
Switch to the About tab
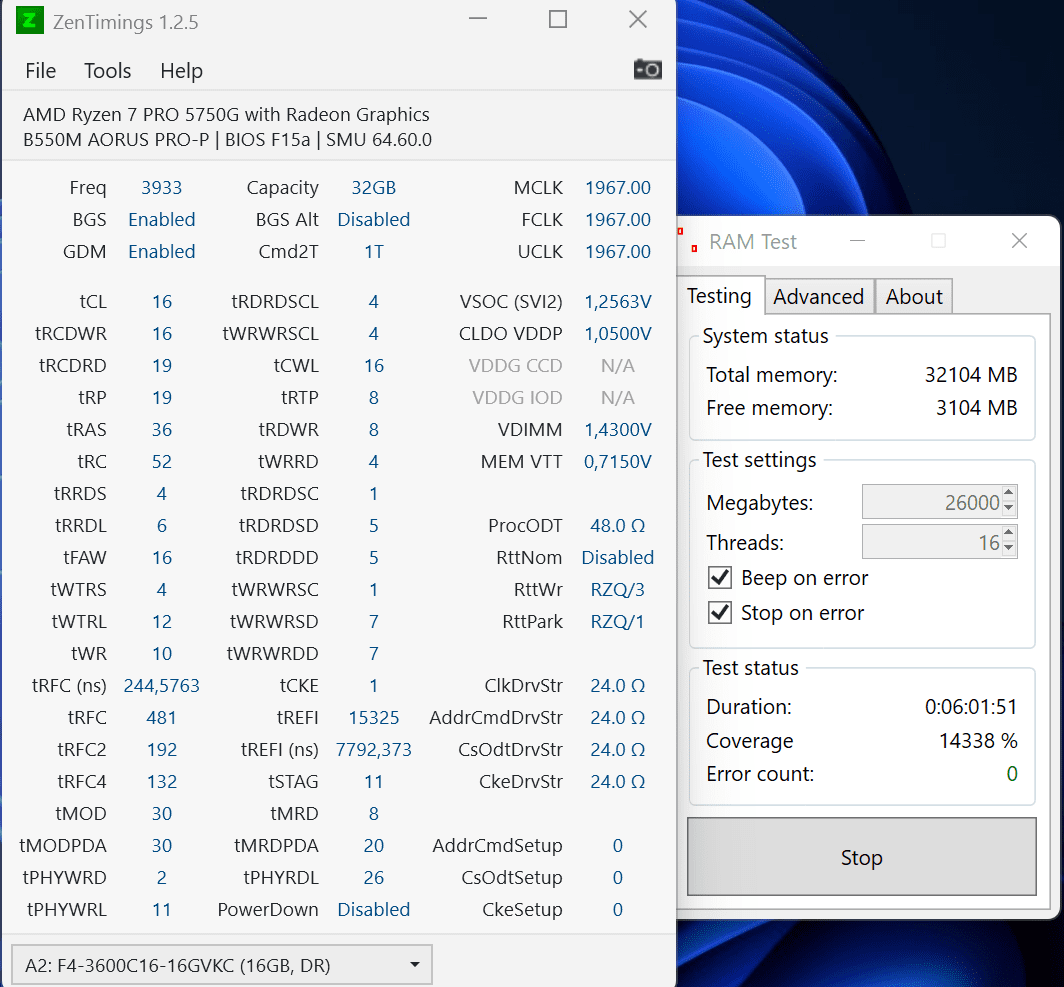pyautogui.click(x=914, y=296)
